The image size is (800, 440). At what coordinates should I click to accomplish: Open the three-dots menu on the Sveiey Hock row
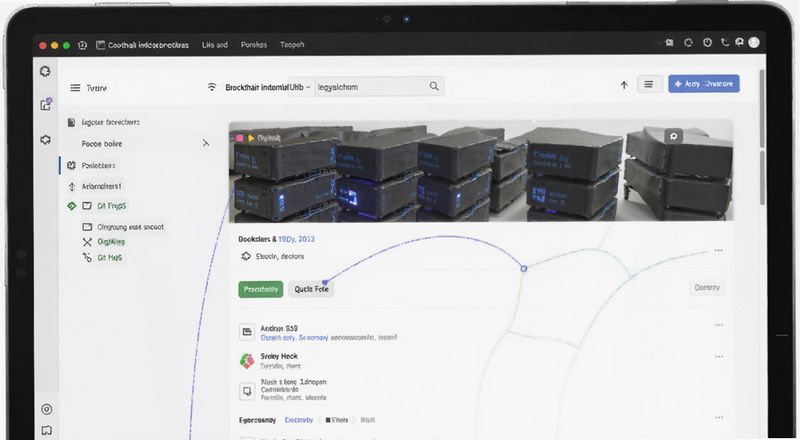click(718, 356)
